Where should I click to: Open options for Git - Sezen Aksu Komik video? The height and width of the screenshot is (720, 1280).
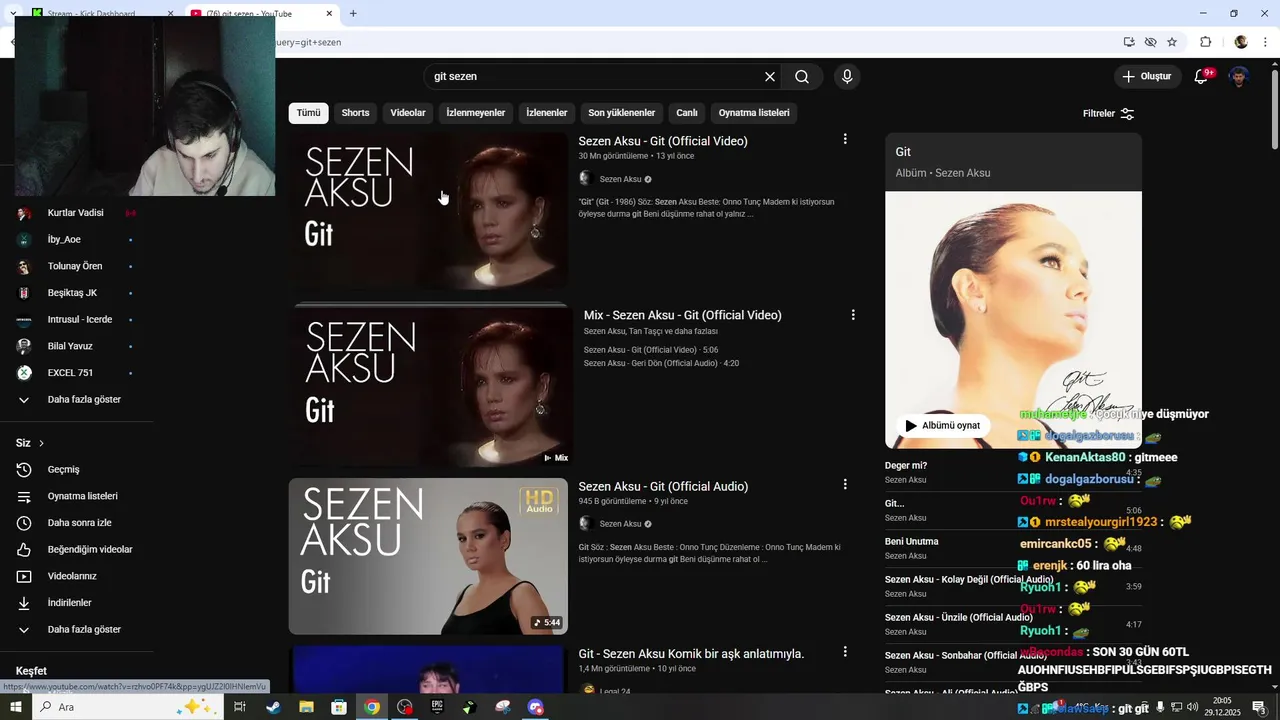click(x=845, y=652)
